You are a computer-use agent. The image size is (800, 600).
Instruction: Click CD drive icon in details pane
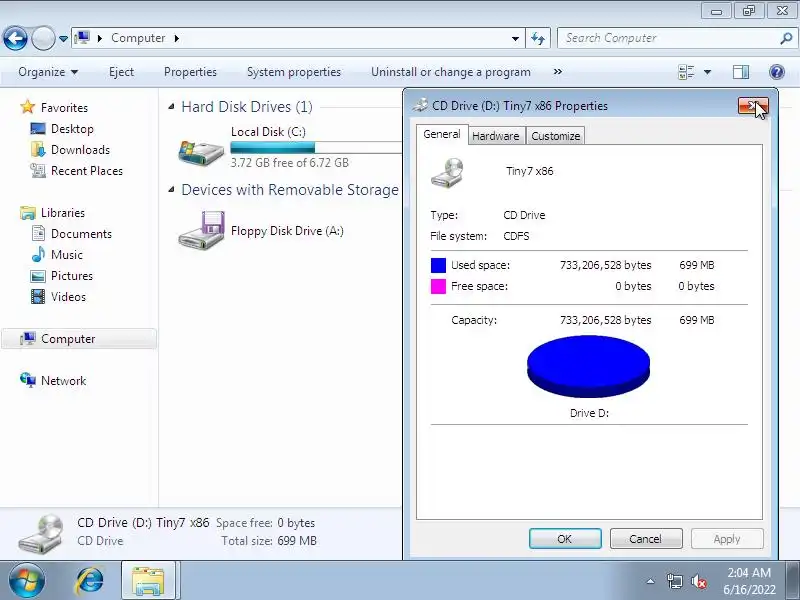[41, 534]
